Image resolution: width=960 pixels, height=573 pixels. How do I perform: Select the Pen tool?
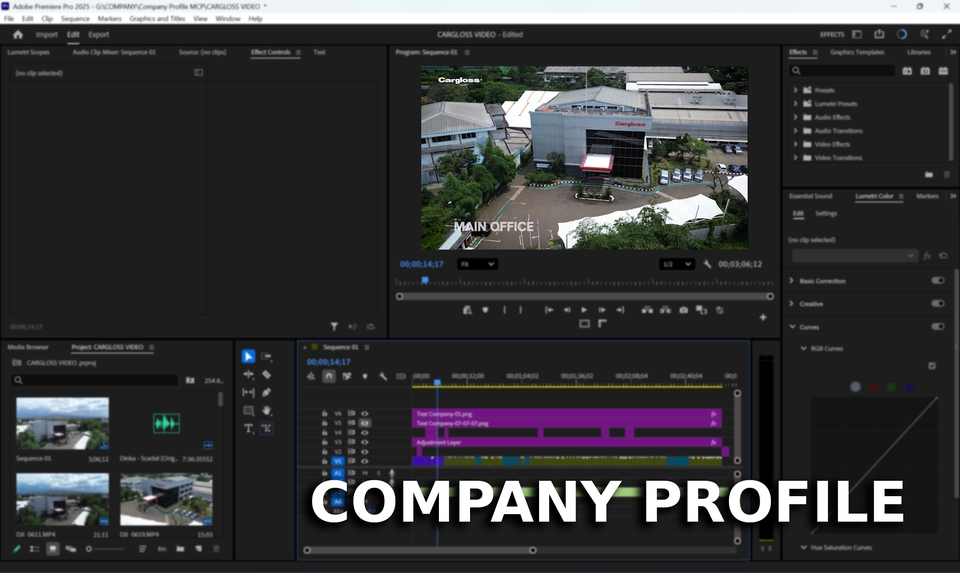pyautogui.click(x=267, y=392)
